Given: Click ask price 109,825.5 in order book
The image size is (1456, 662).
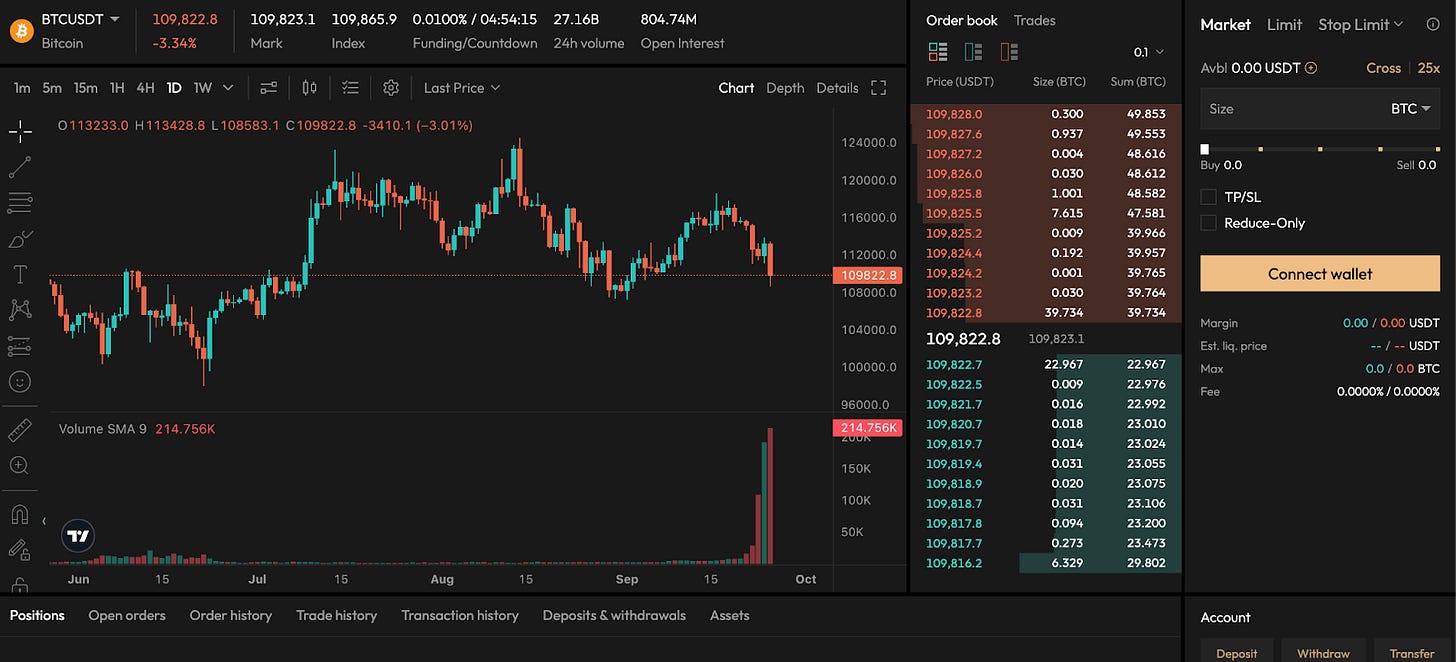Looking at the screenshot, I should [953, 213].
